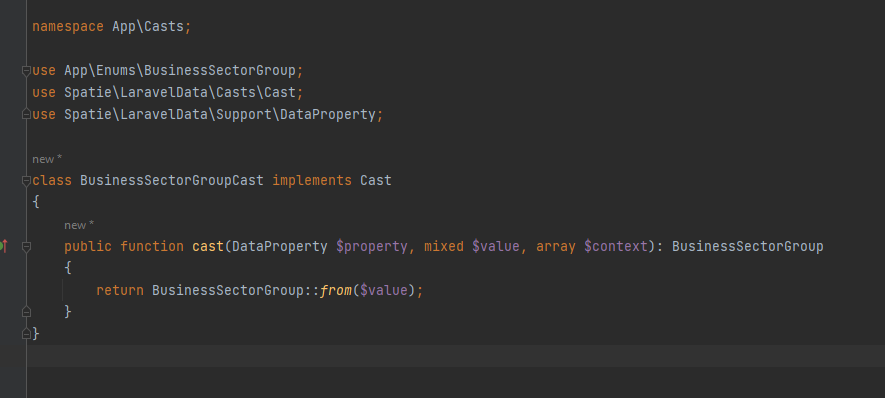This screenshot has height=398, width=885.
Task: Click the App\Enums\BusinessSectorGroup import
Action: click(x=180, y=71)
